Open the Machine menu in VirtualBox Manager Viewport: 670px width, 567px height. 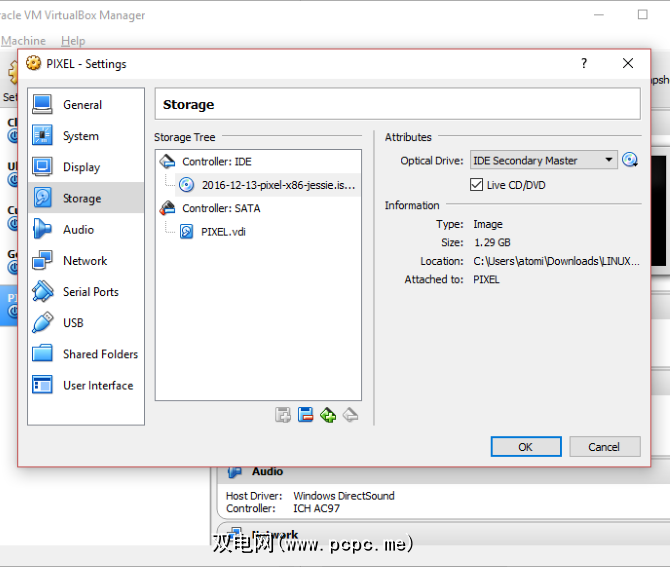coord(24,41)
